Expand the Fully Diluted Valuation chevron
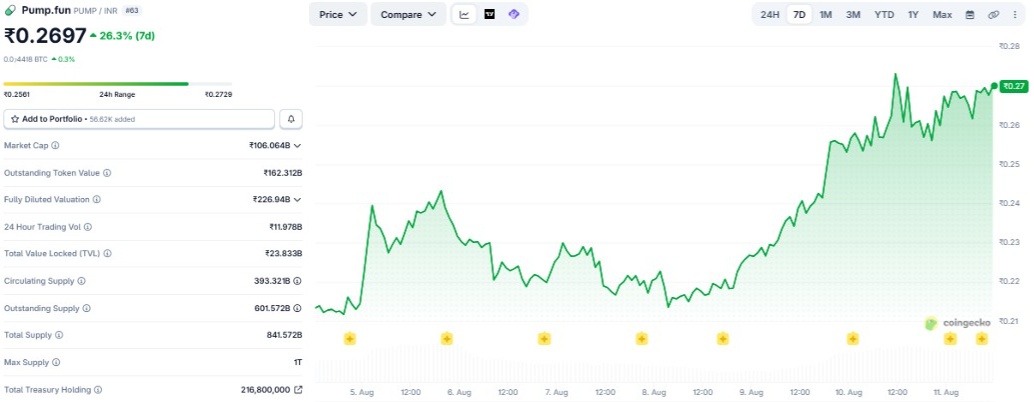This screenshot has height=402, width=1034. click(297, 199)
